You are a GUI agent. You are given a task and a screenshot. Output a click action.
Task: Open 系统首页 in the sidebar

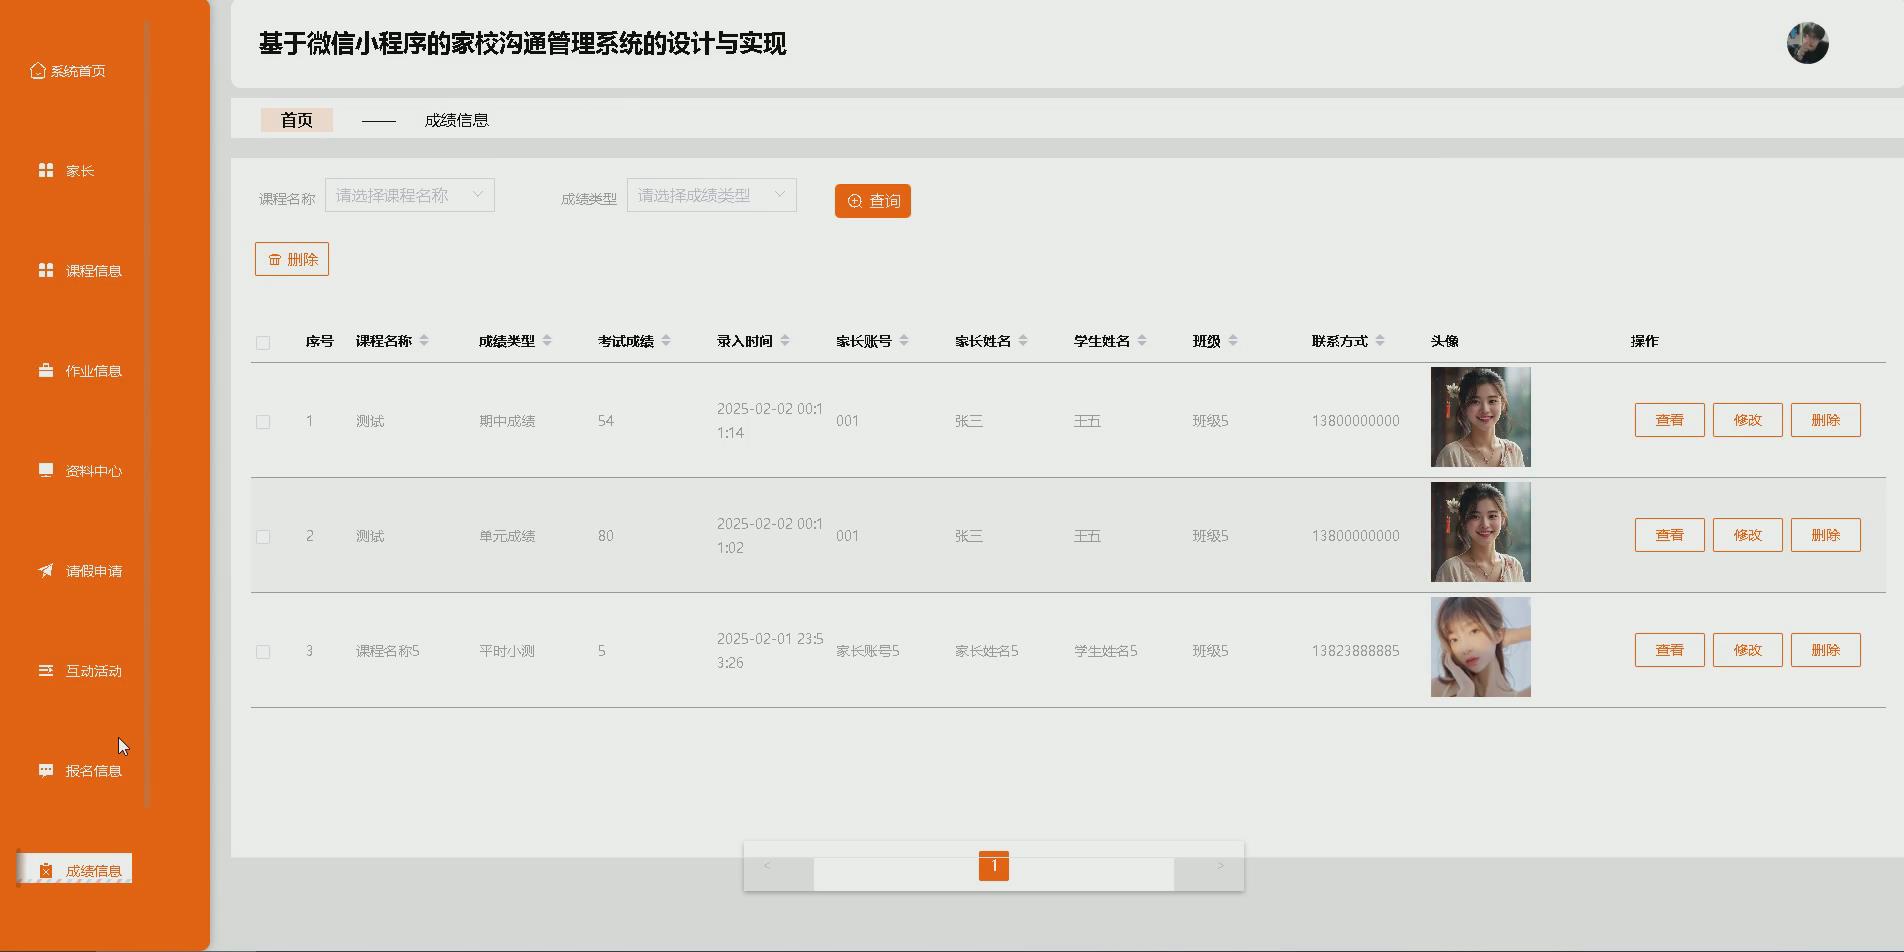click(x=68, y=71)
